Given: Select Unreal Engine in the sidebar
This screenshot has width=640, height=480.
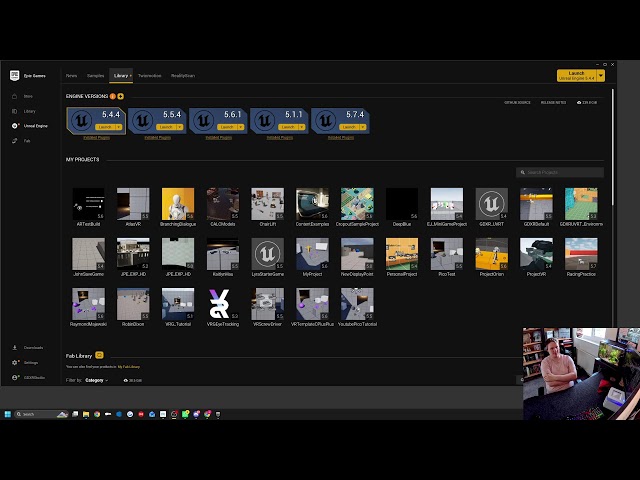Looking at the screenshot, I should (30, 126).
